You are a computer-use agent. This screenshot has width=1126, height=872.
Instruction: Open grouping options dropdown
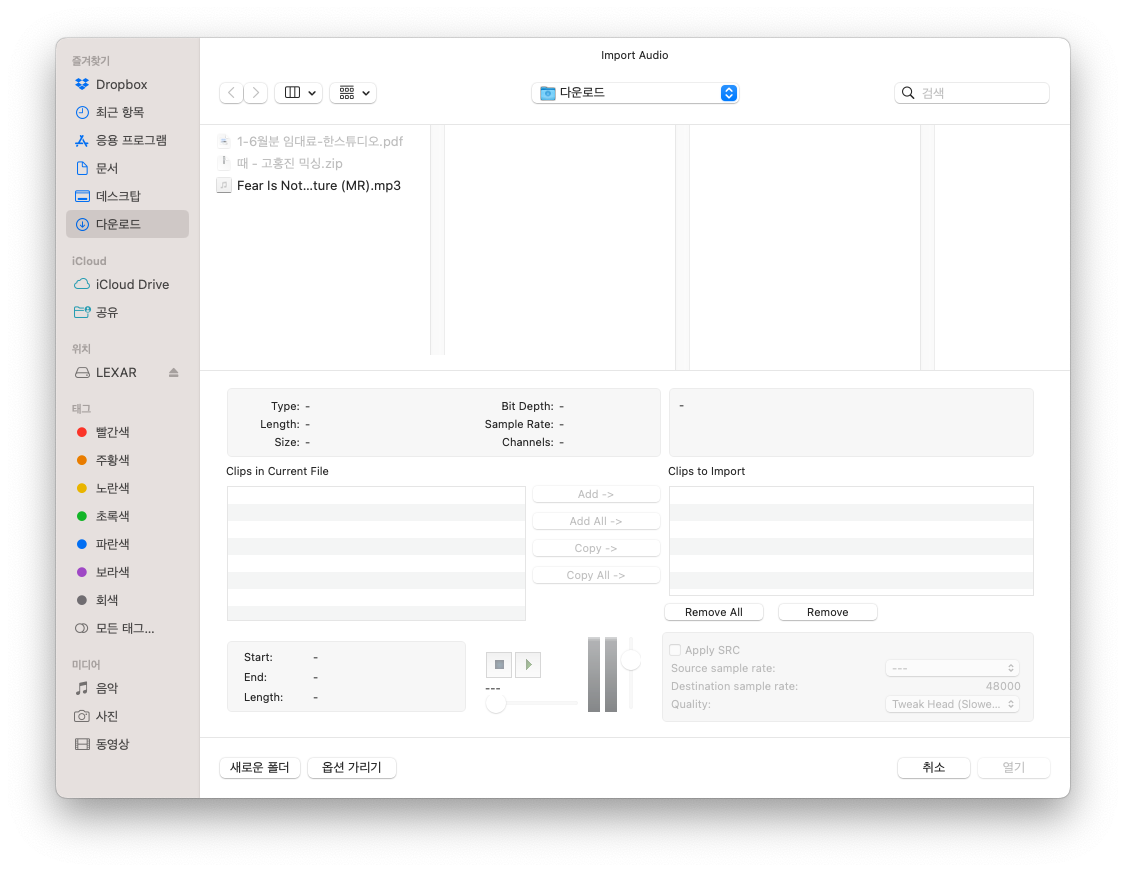353,93
